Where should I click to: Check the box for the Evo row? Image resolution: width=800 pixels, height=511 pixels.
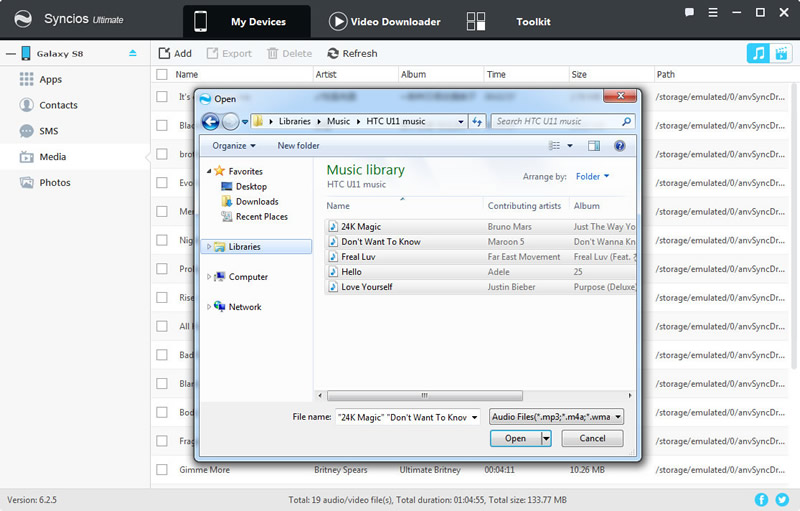point(162,183)
